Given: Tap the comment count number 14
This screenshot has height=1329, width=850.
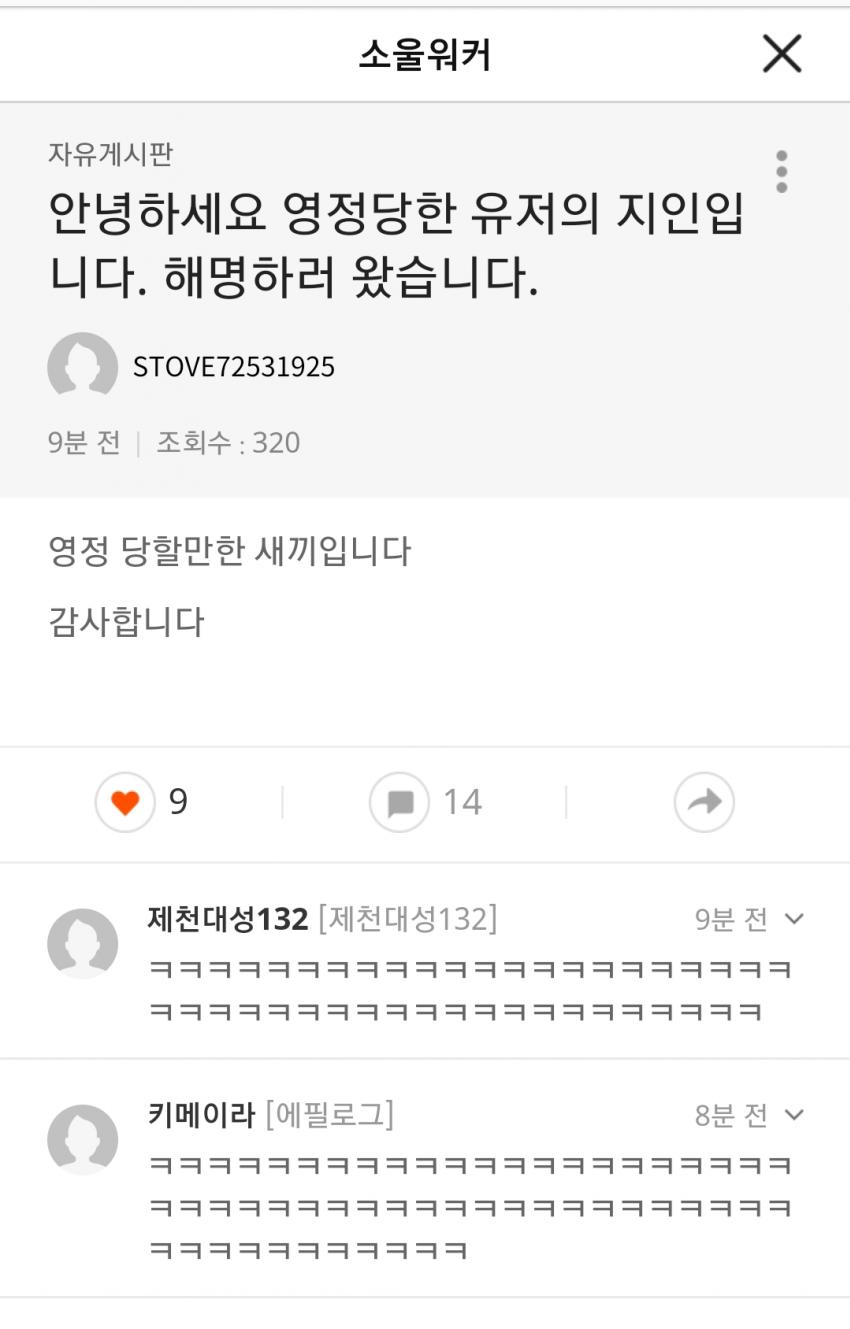Looking at the screenshot, I should pos(462,802).
